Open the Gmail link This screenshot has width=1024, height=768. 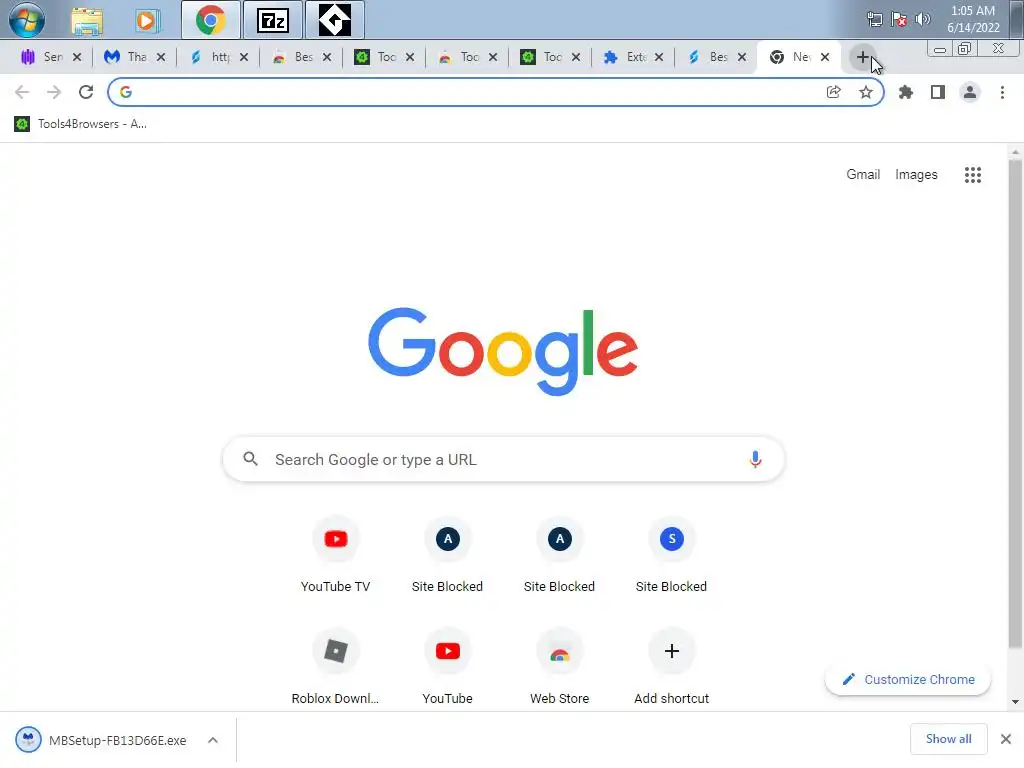pyautogui.click(x=863, y=174)
